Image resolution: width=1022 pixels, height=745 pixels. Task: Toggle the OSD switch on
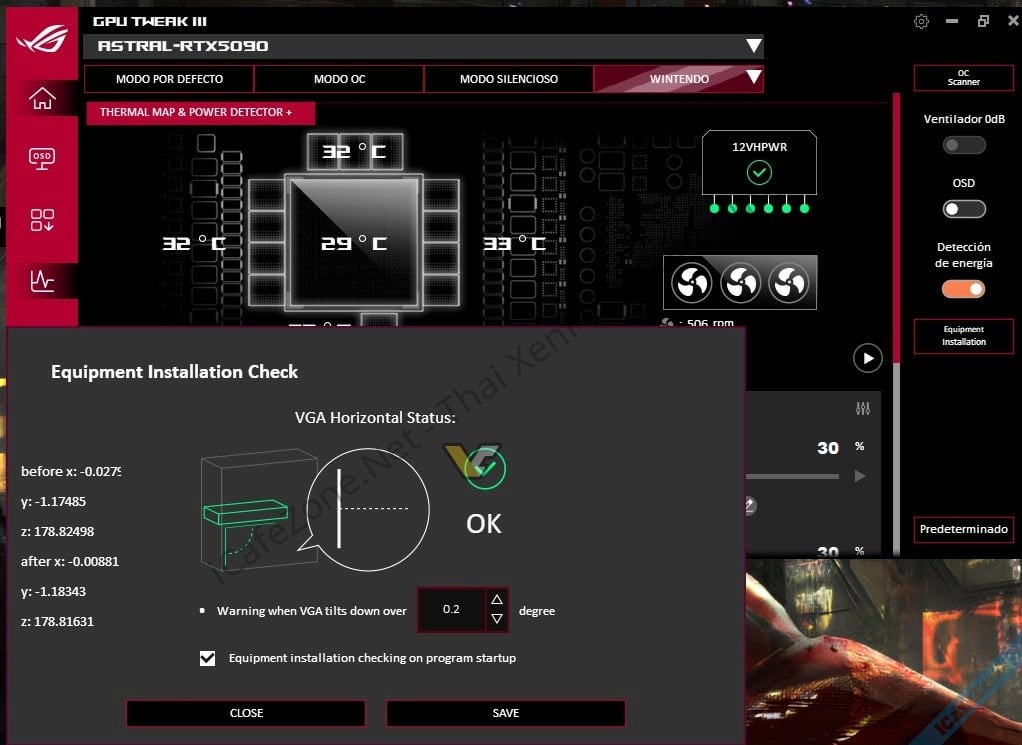[x=963, y=208]
